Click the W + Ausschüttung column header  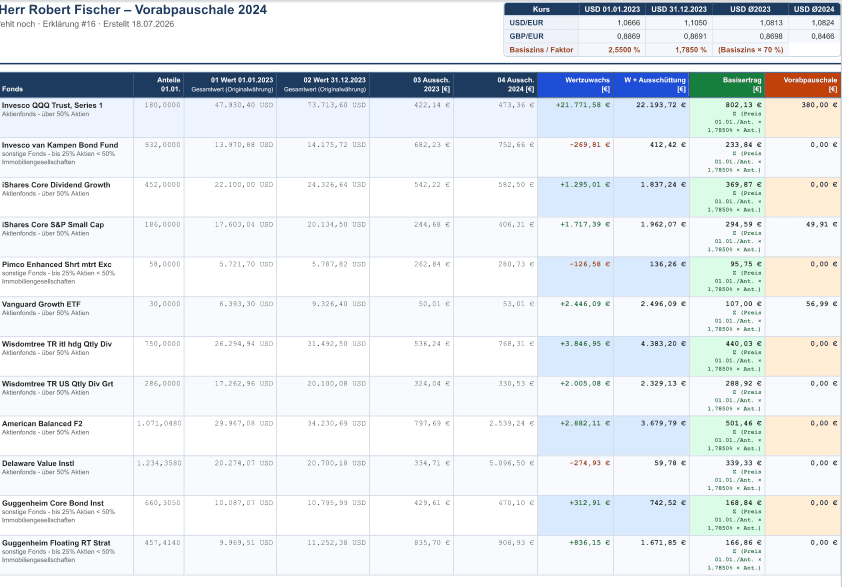[651, 85]
